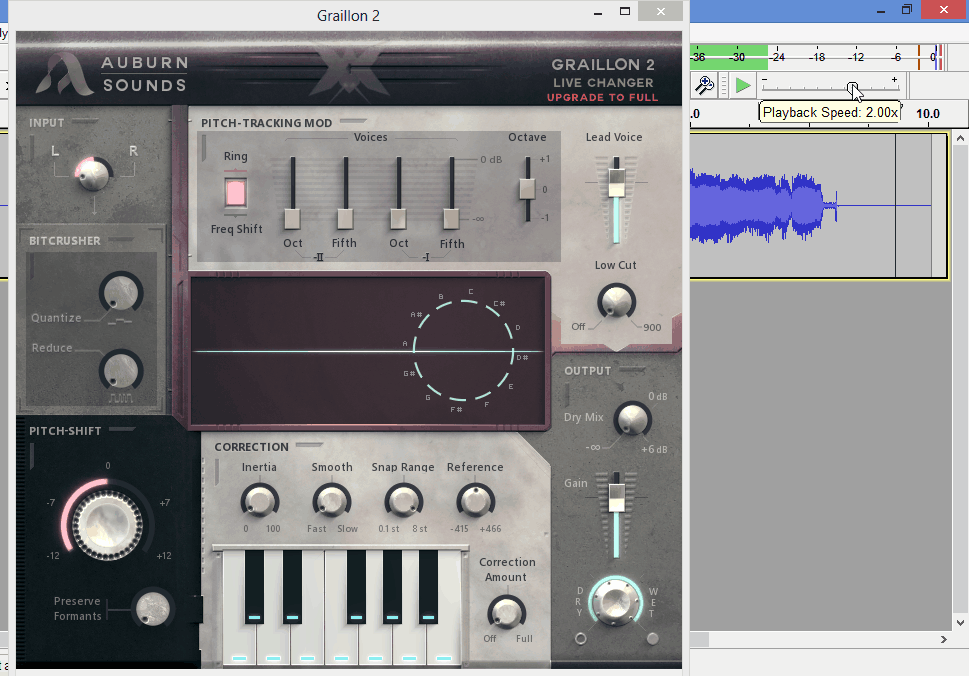969x676 pixels.
Task: Click the toolbar drag grip beside Play-at-speed
Action: 724,85
